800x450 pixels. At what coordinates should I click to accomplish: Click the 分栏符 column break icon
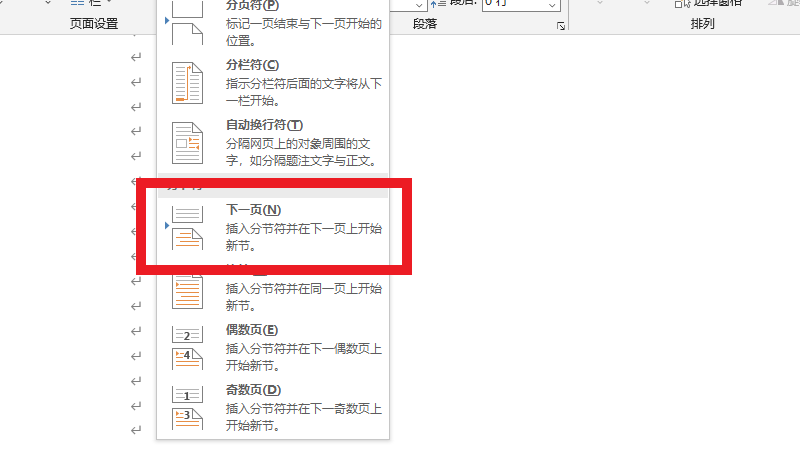point(187,82)
